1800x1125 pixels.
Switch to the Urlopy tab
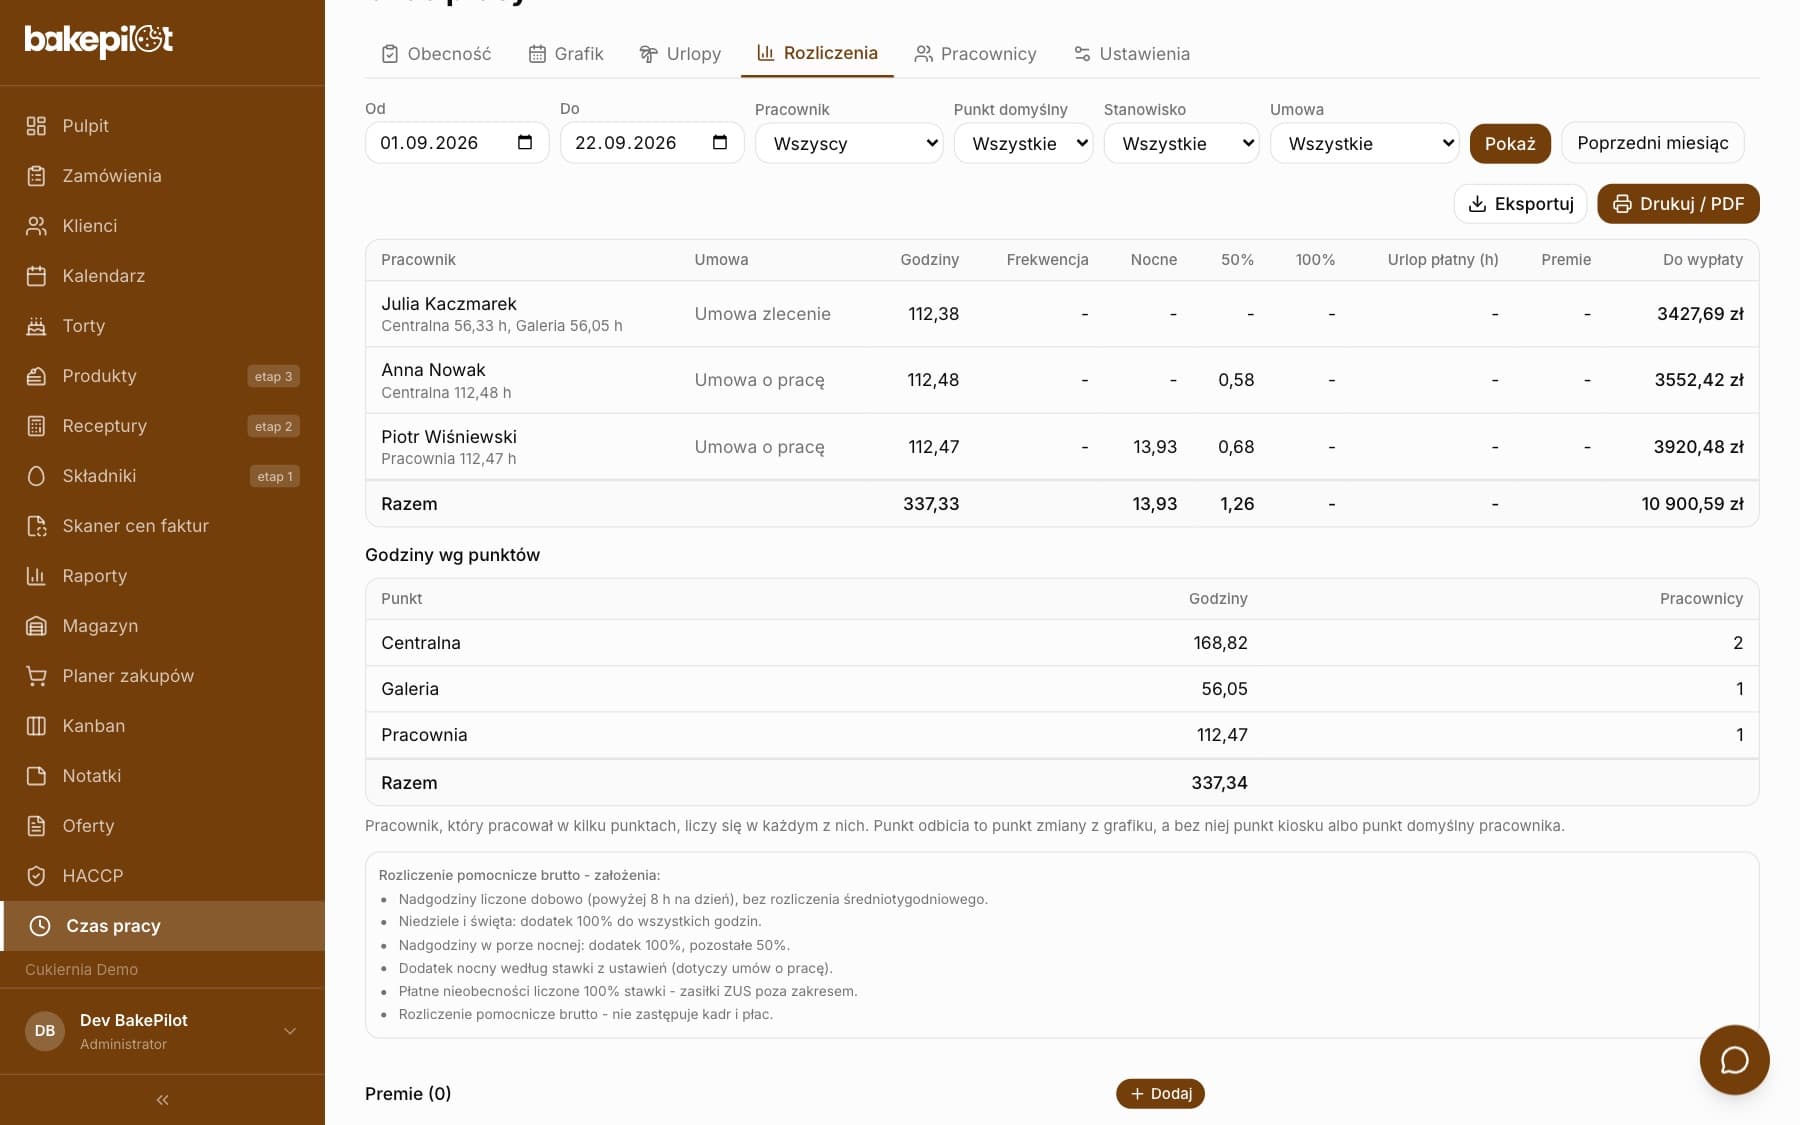680,54
